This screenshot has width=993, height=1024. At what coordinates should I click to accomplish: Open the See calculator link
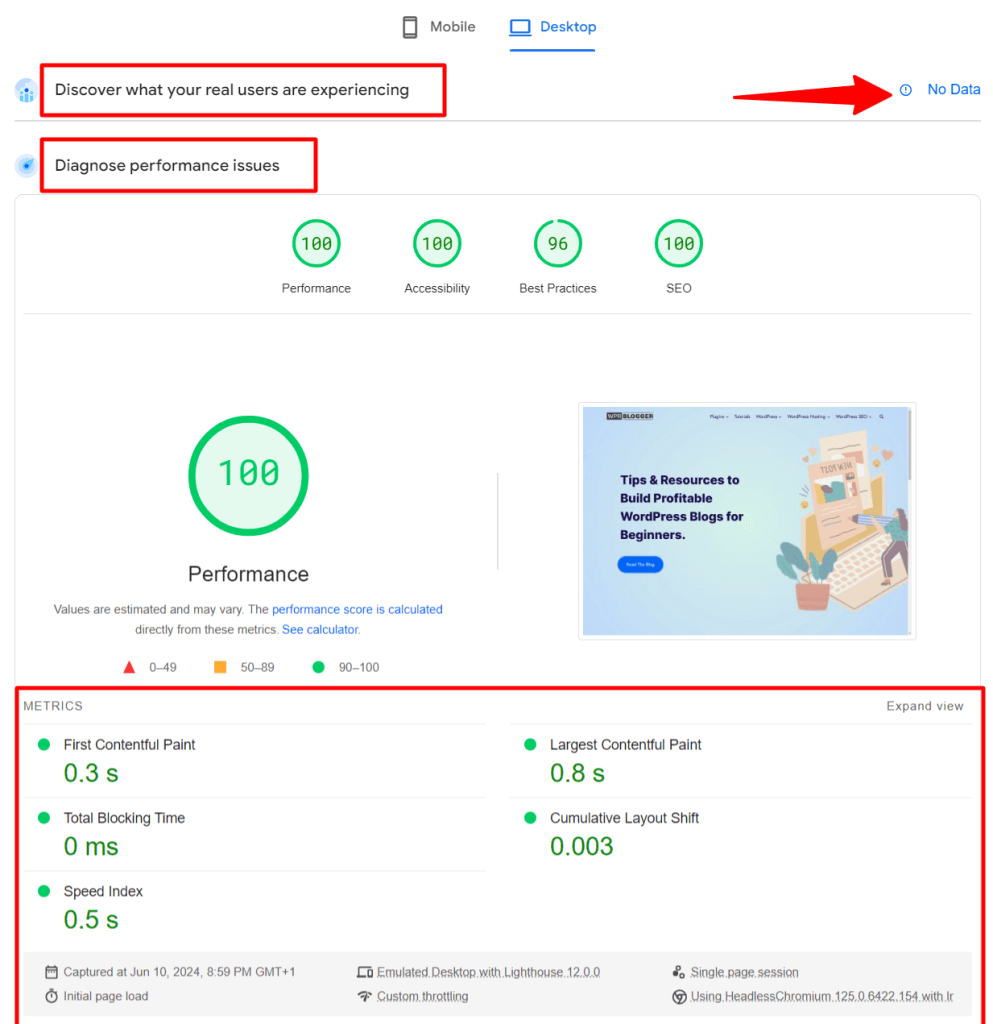click(320, 630)
